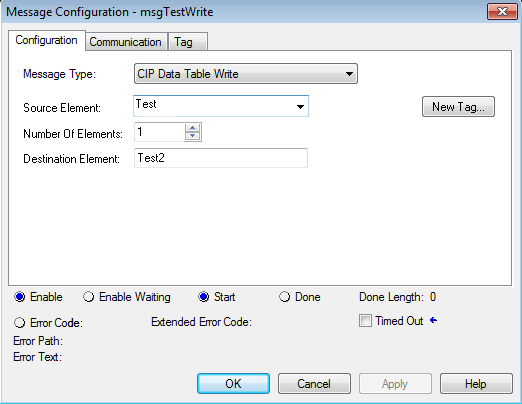Click into the Destination Element field

[221, 158]
